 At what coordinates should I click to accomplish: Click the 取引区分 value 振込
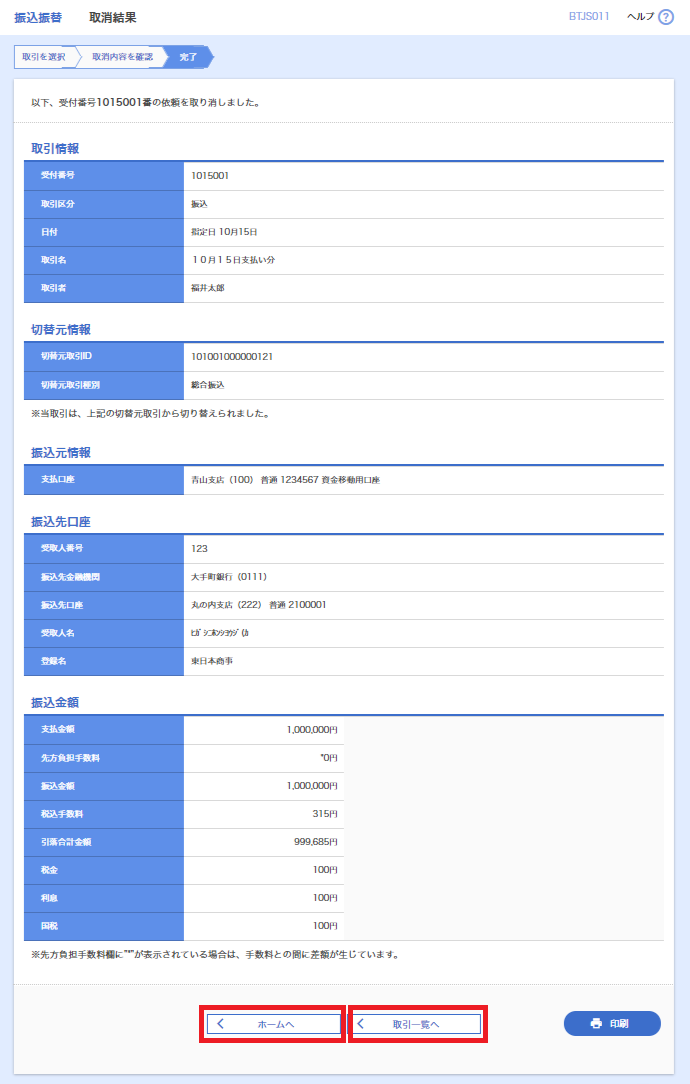pos(199,204)
